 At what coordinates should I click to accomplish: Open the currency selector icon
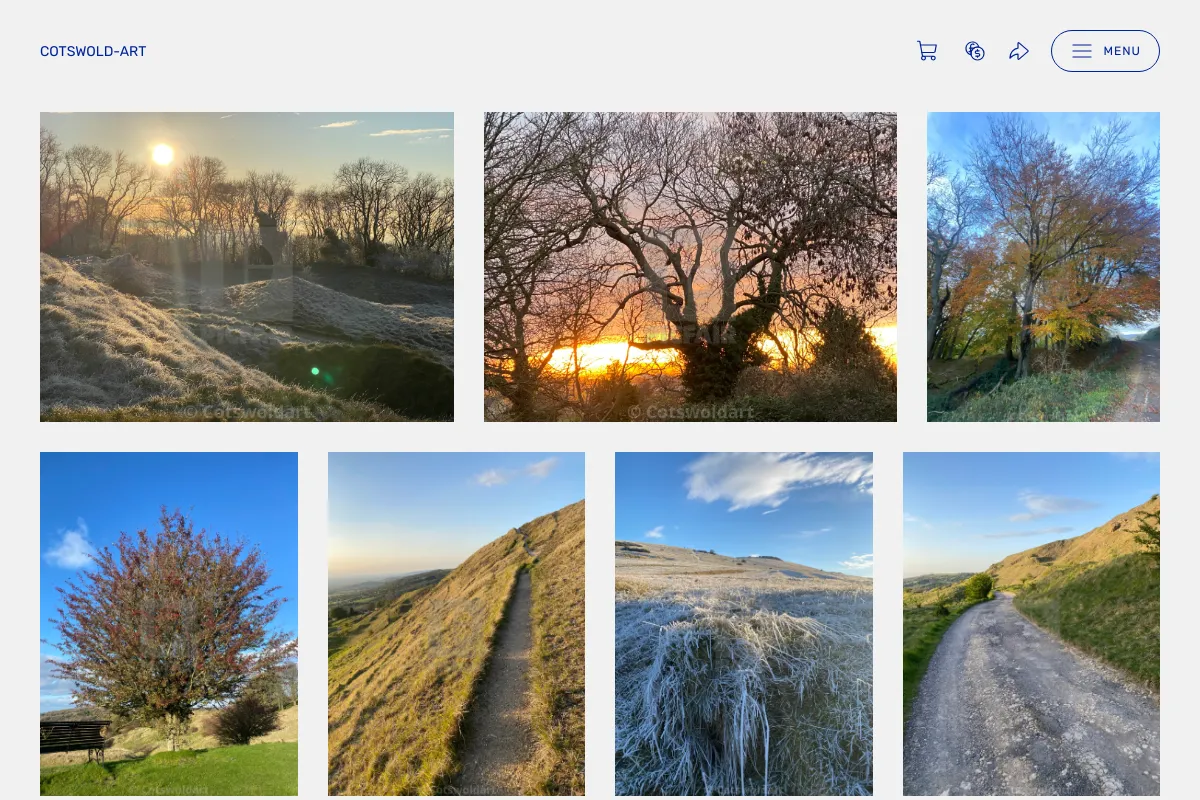pos(975,51)
